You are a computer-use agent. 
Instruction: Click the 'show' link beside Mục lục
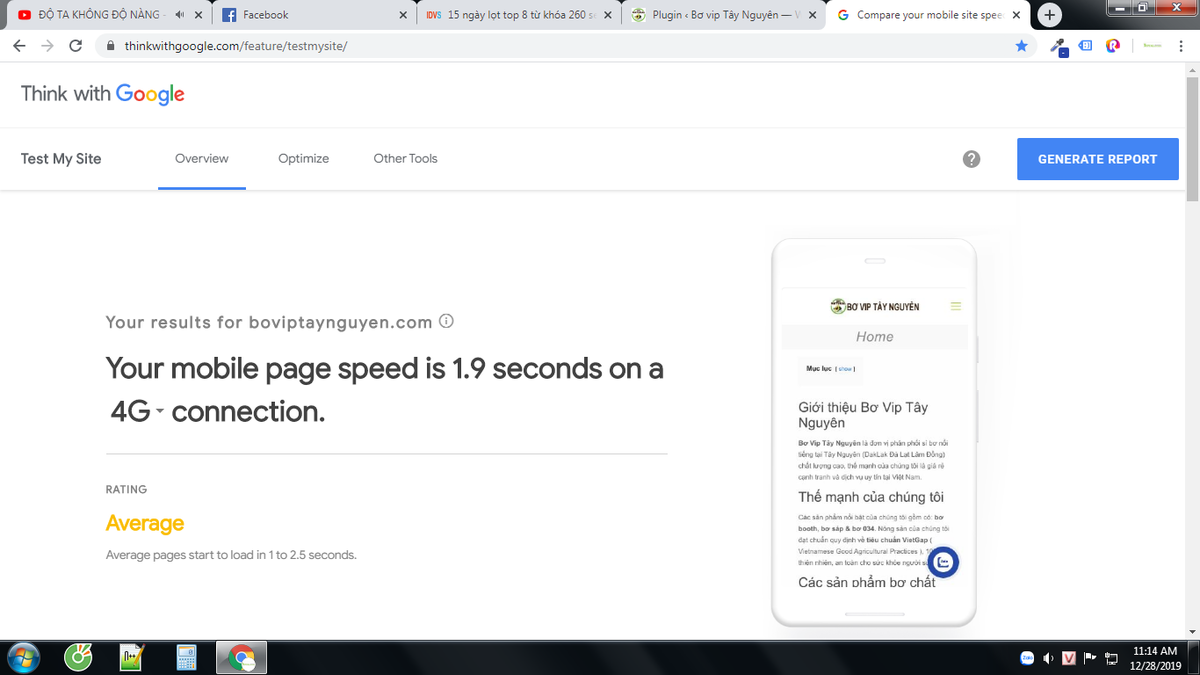(846, 369)
